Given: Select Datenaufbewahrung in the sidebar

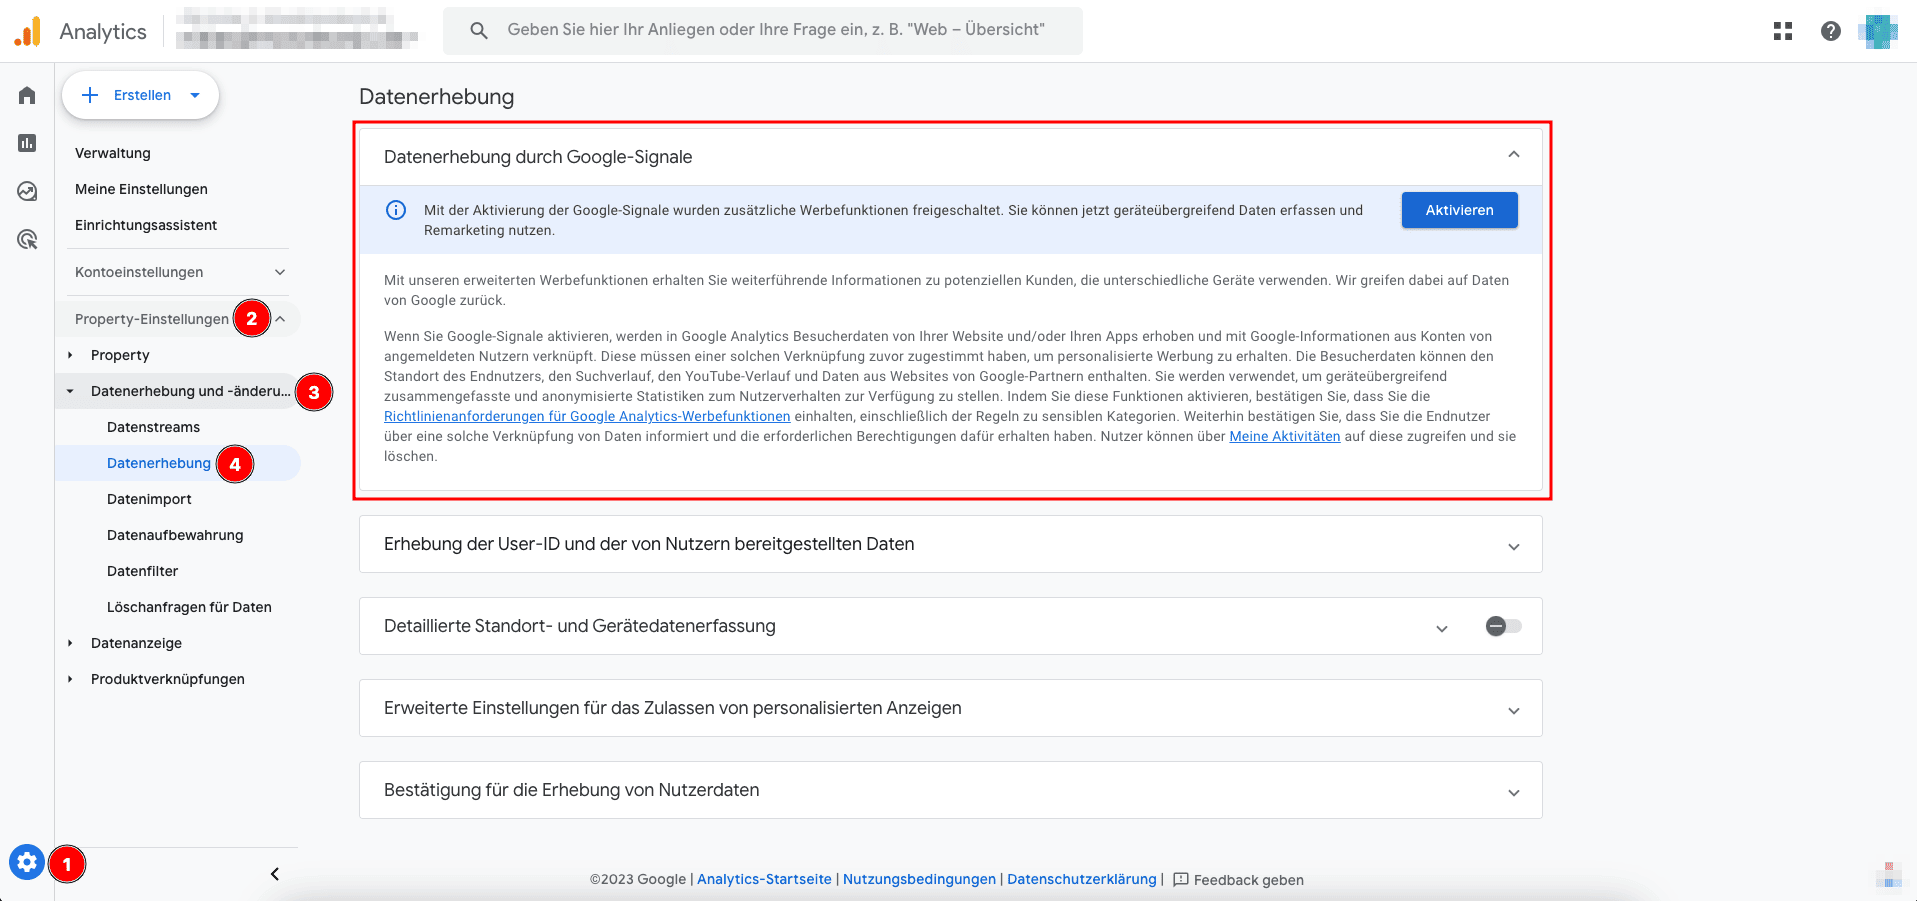Looking at the screenshot, I should coord(175,535).
